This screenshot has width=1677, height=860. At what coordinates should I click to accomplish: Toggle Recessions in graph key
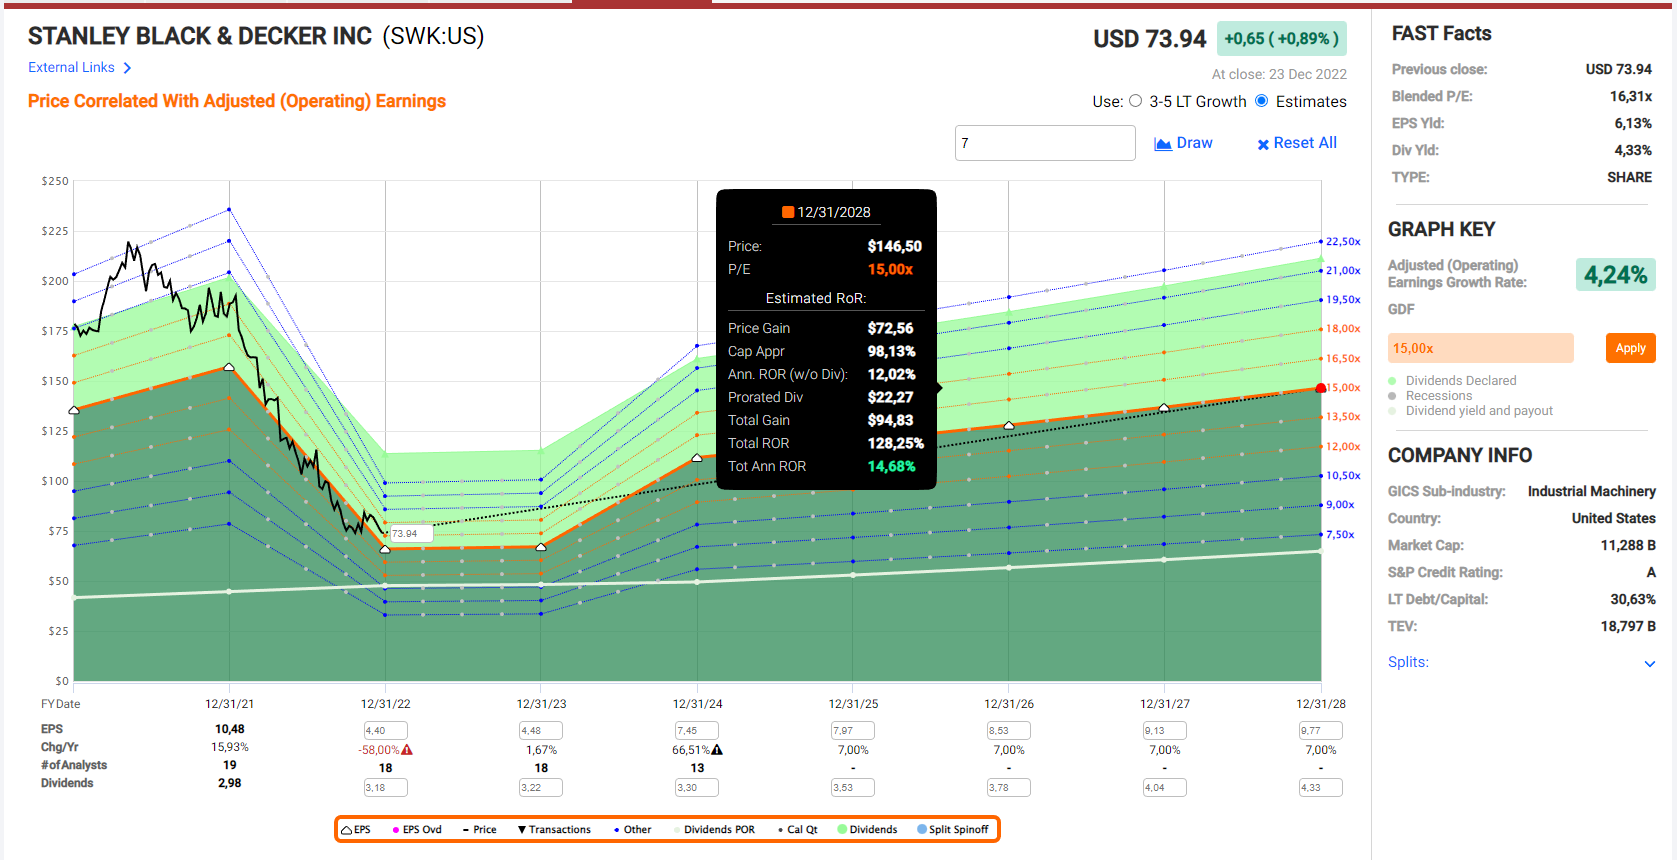1392,396
